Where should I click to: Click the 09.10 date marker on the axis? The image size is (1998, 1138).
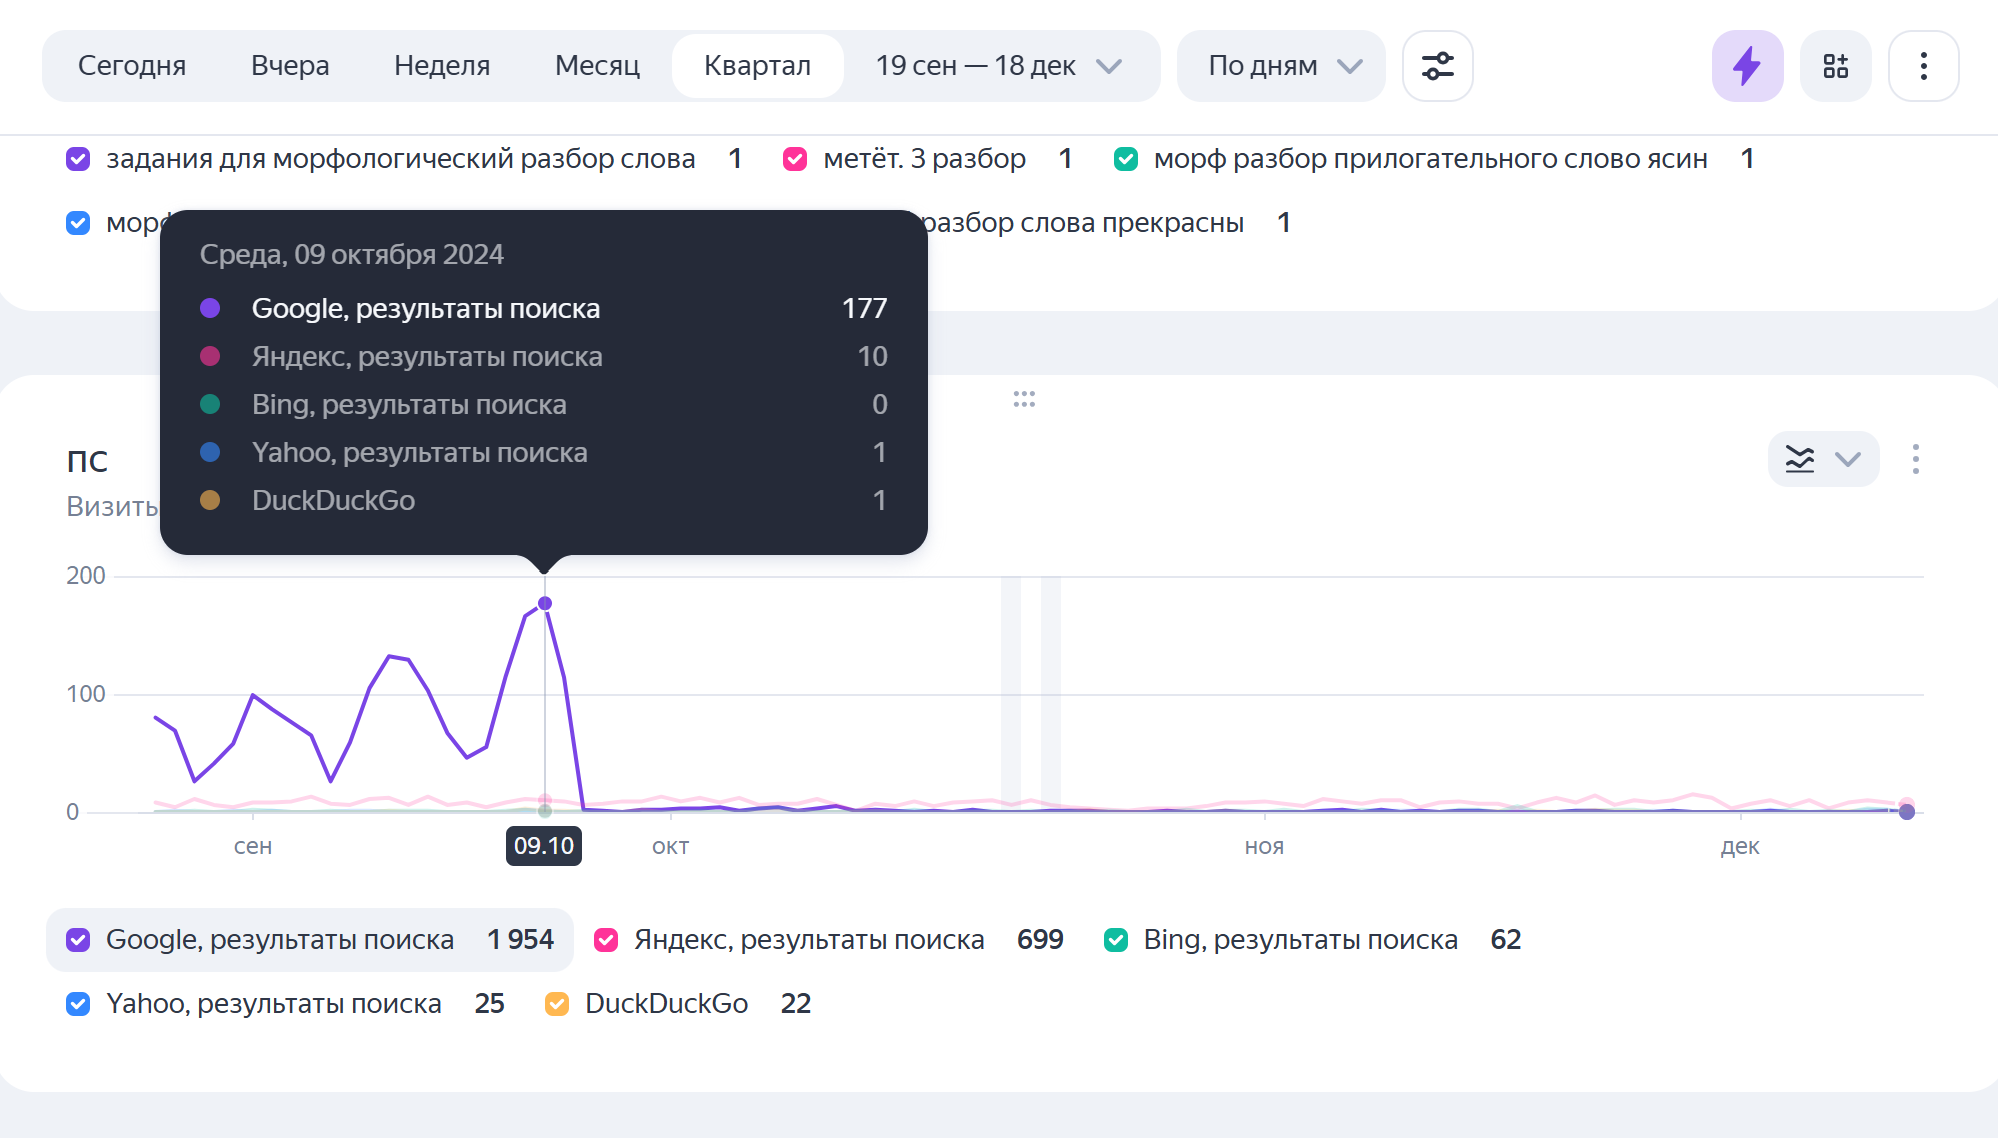[x=543, y=846]
